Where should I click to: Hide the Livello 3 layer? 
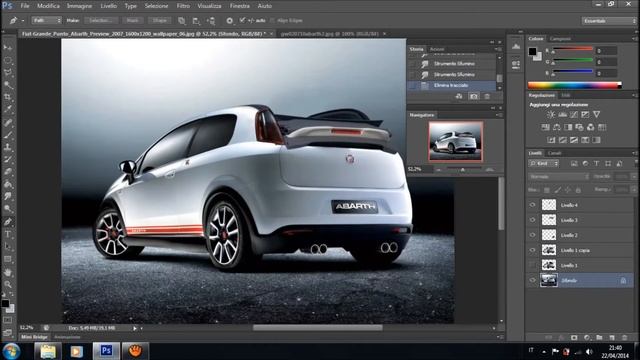point(532,220)
